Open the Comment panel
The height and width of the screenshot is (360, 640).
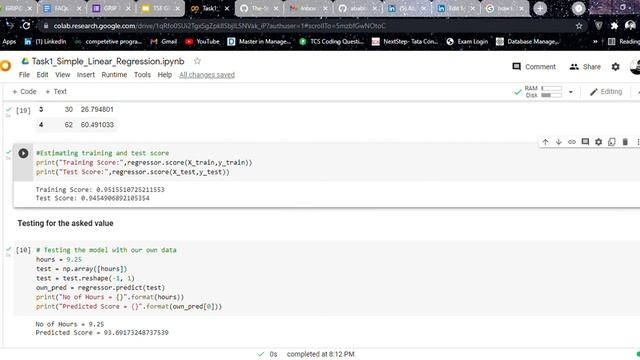tap(534, 67)
